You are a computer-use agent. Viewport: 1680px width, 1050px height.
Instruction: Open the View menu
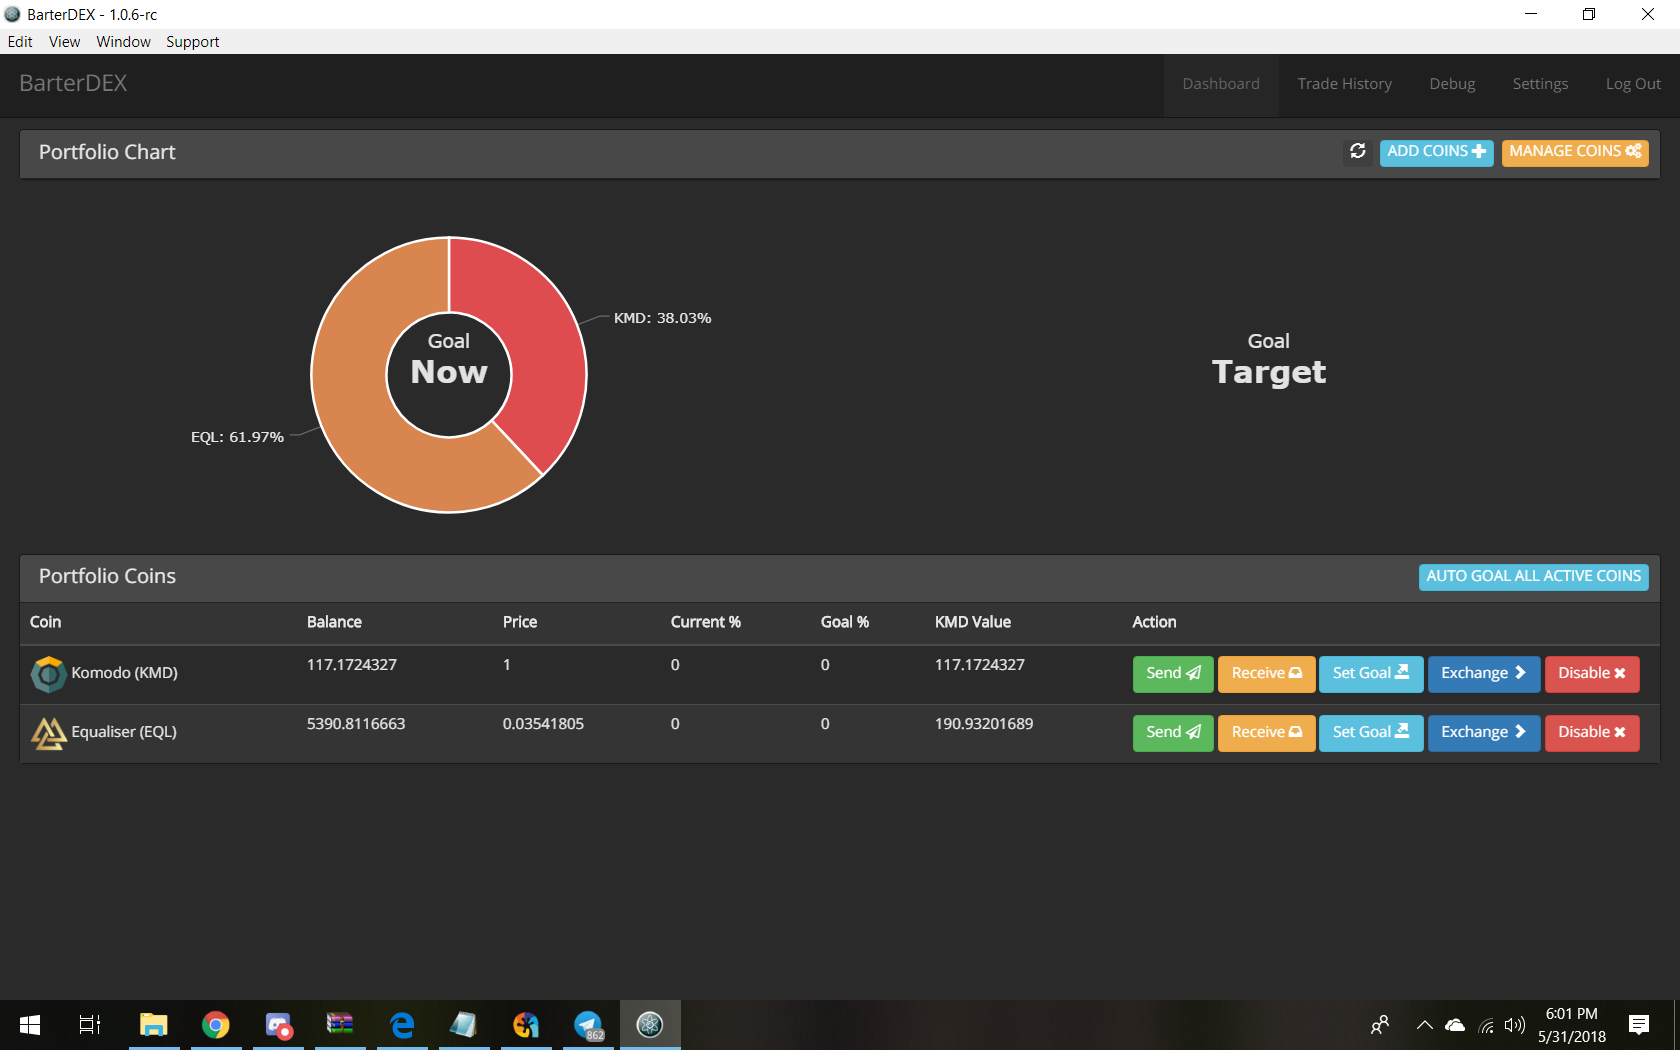pyautogui.click(x=64, y=42)
